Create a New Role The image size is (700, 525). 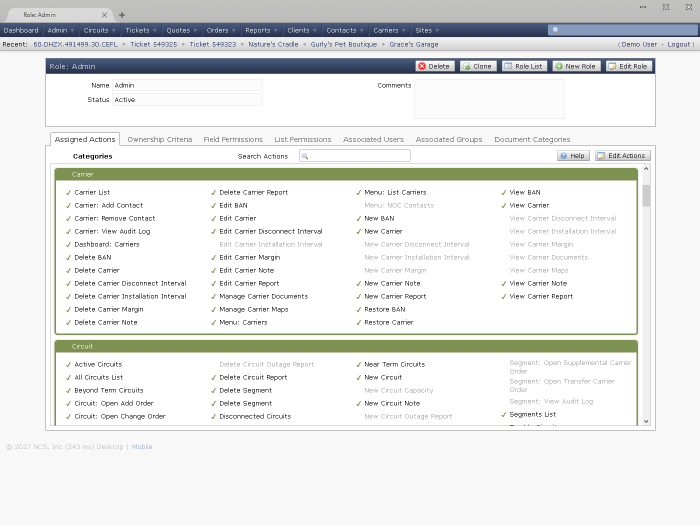576,66
